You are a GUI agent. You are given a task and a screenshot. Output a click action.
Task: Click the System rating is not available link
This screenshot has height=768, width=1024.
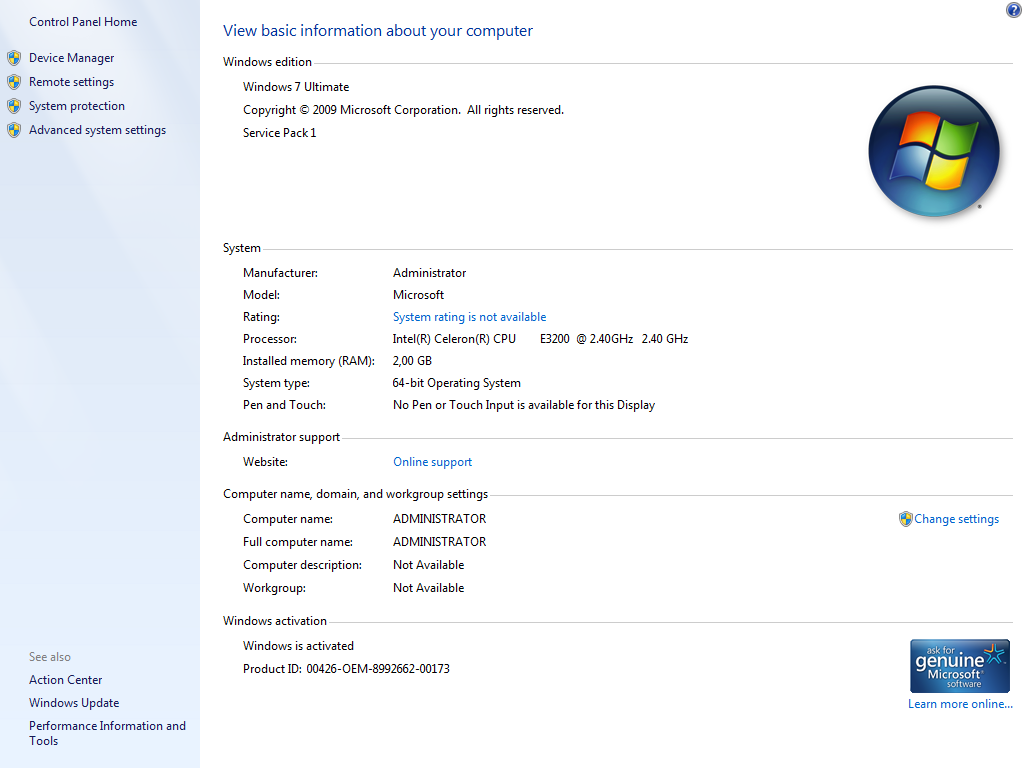[470, 317]
